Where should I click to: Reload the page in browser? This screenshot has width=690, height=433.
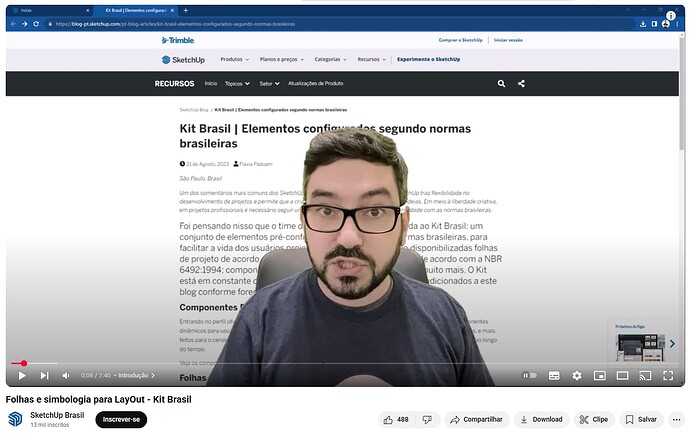pyautogui.click(x=36, y=24)
